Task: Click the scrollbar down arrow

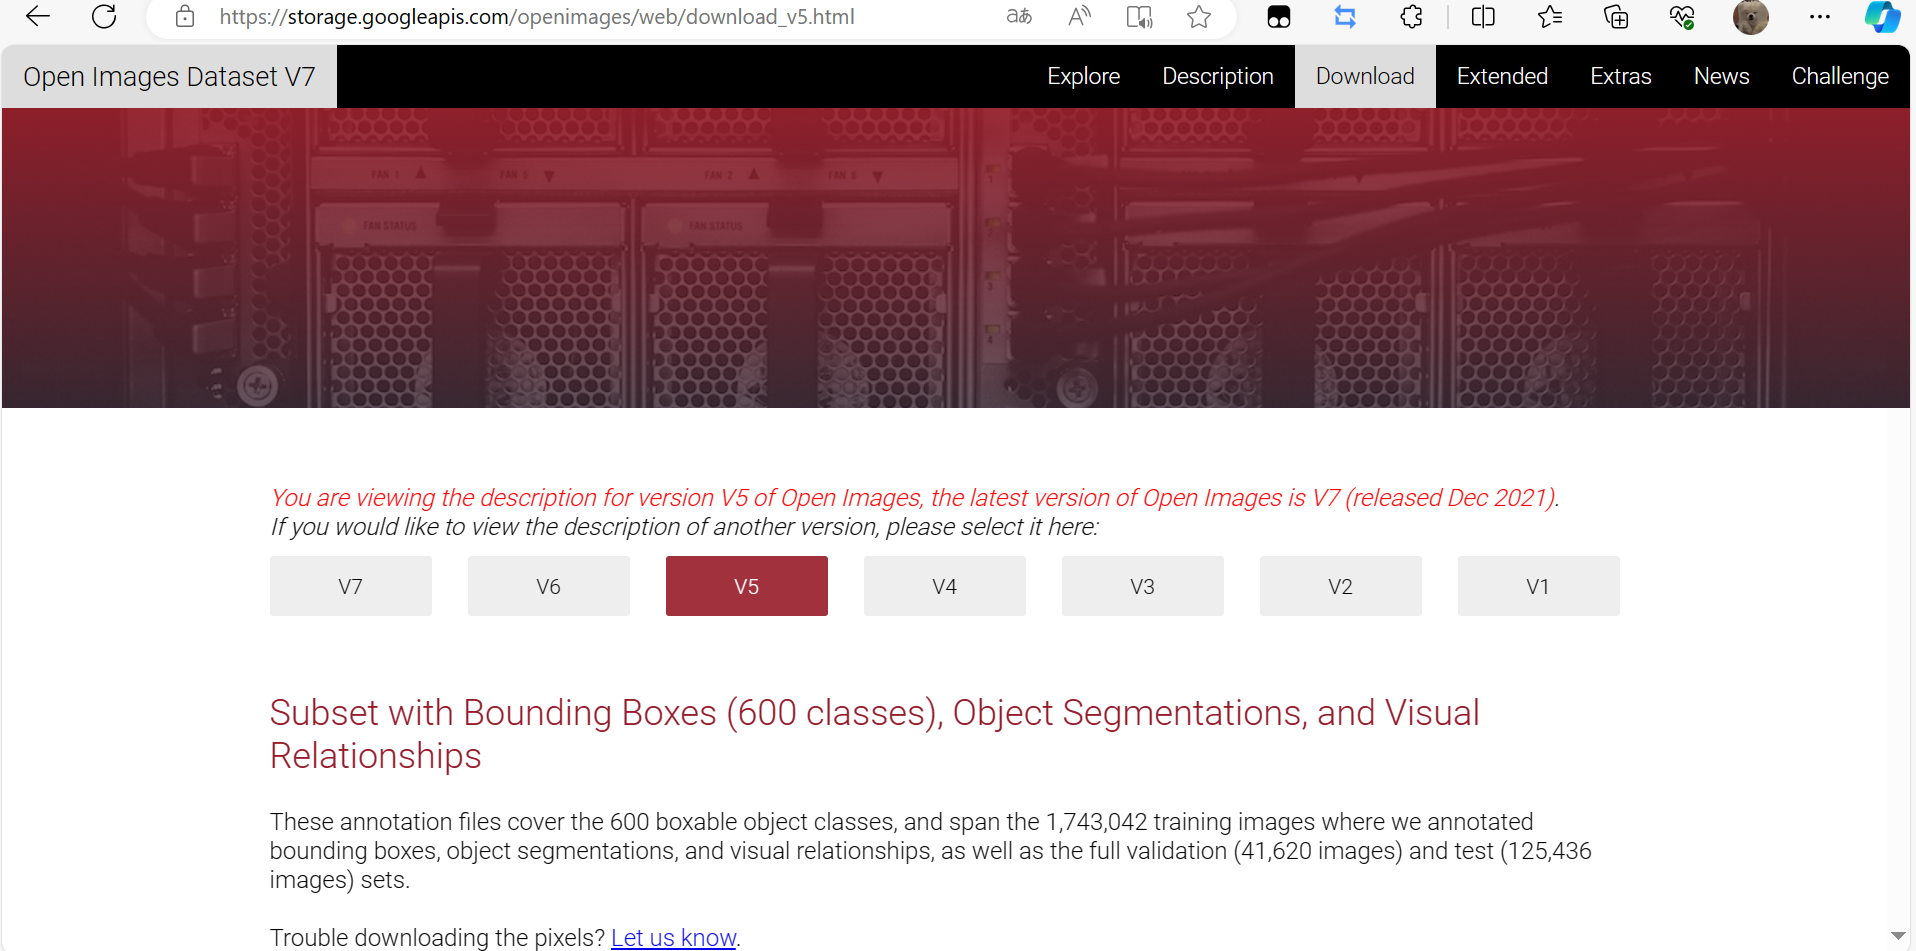Action: click(x=1898, y=936)
